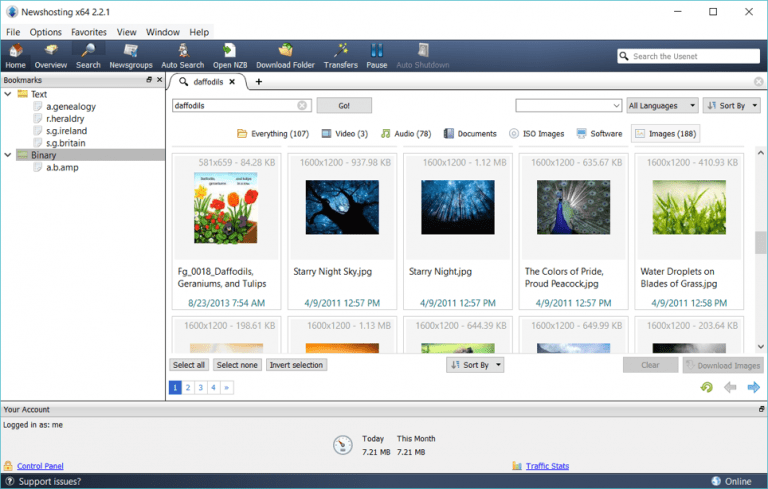Open the View menu

pos(126,32)
